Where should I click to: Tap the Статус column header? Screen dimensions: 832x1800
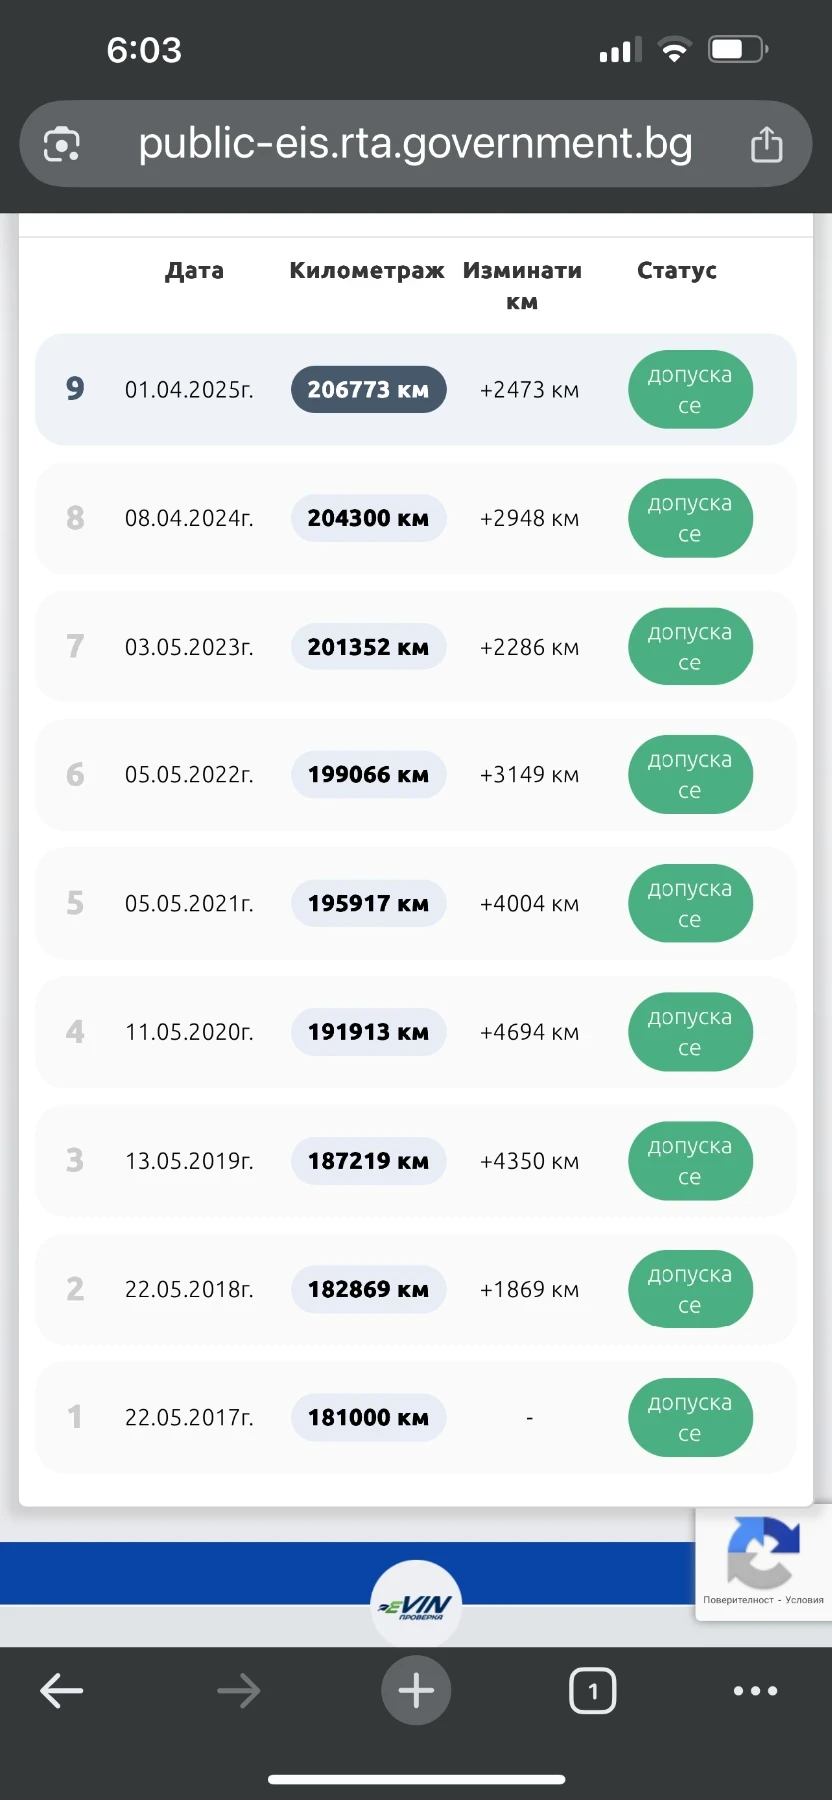coord(677,270)
